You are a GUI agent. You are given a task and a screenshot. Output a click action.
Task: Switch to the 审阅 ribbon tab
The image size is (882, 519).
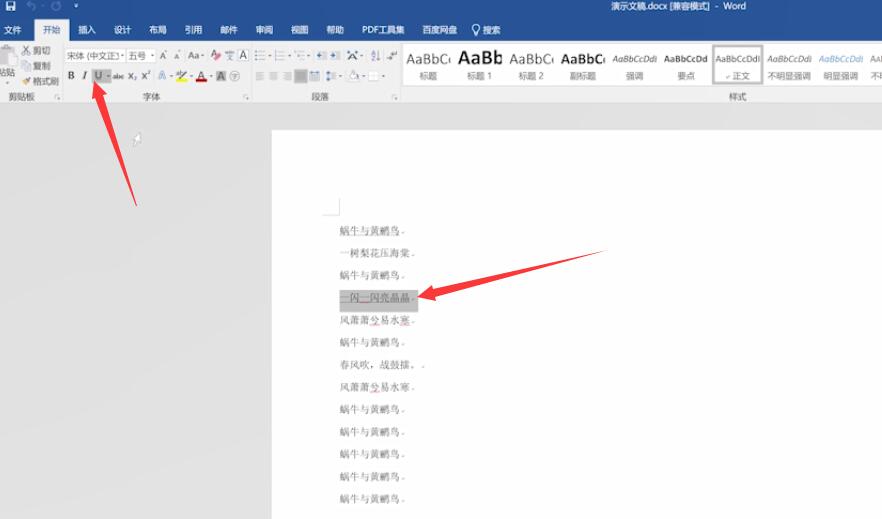(x=264, y=30)
